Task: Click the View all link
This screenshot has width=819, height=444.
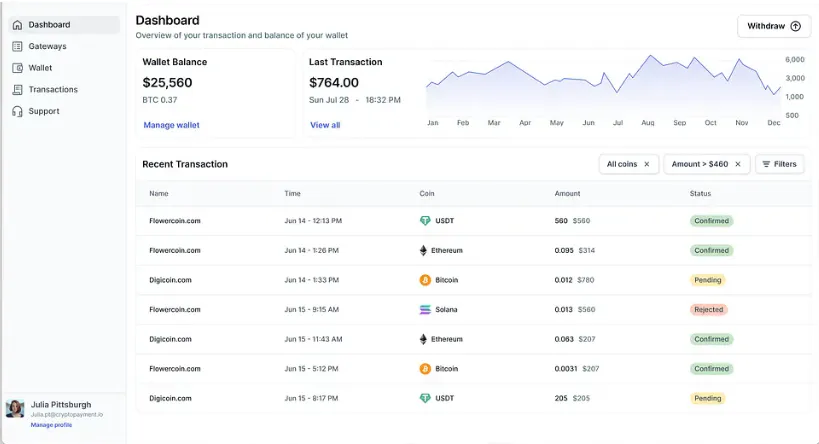Action: (325, 125)
